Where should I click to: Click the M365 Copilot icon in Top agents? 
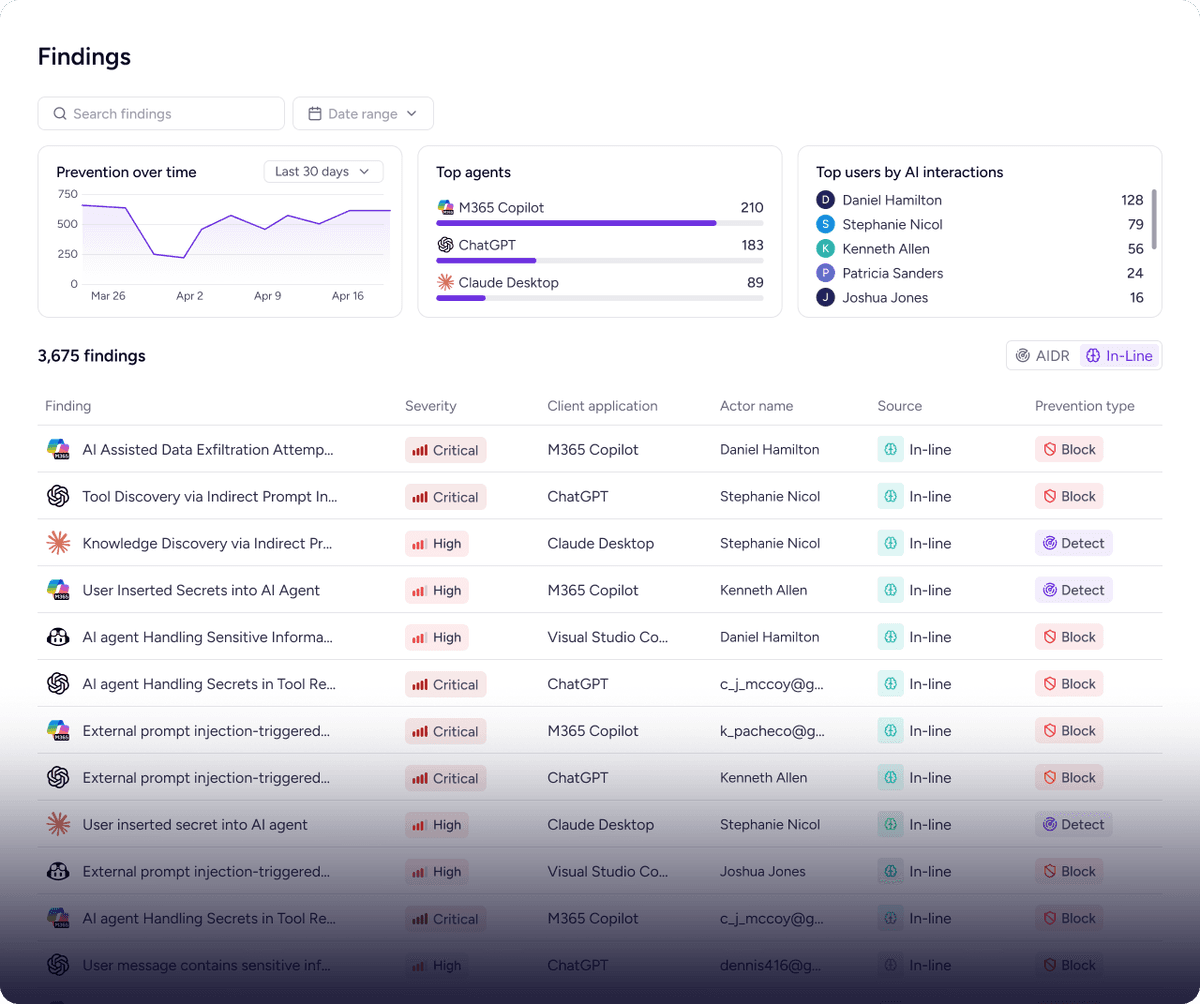446,208
